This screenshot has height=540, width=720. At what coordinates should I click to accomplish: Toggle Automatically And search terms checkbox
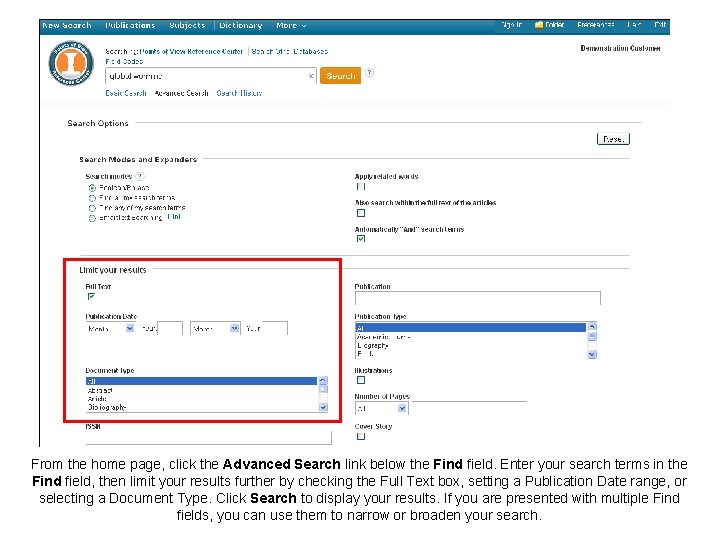coord(361,239)
